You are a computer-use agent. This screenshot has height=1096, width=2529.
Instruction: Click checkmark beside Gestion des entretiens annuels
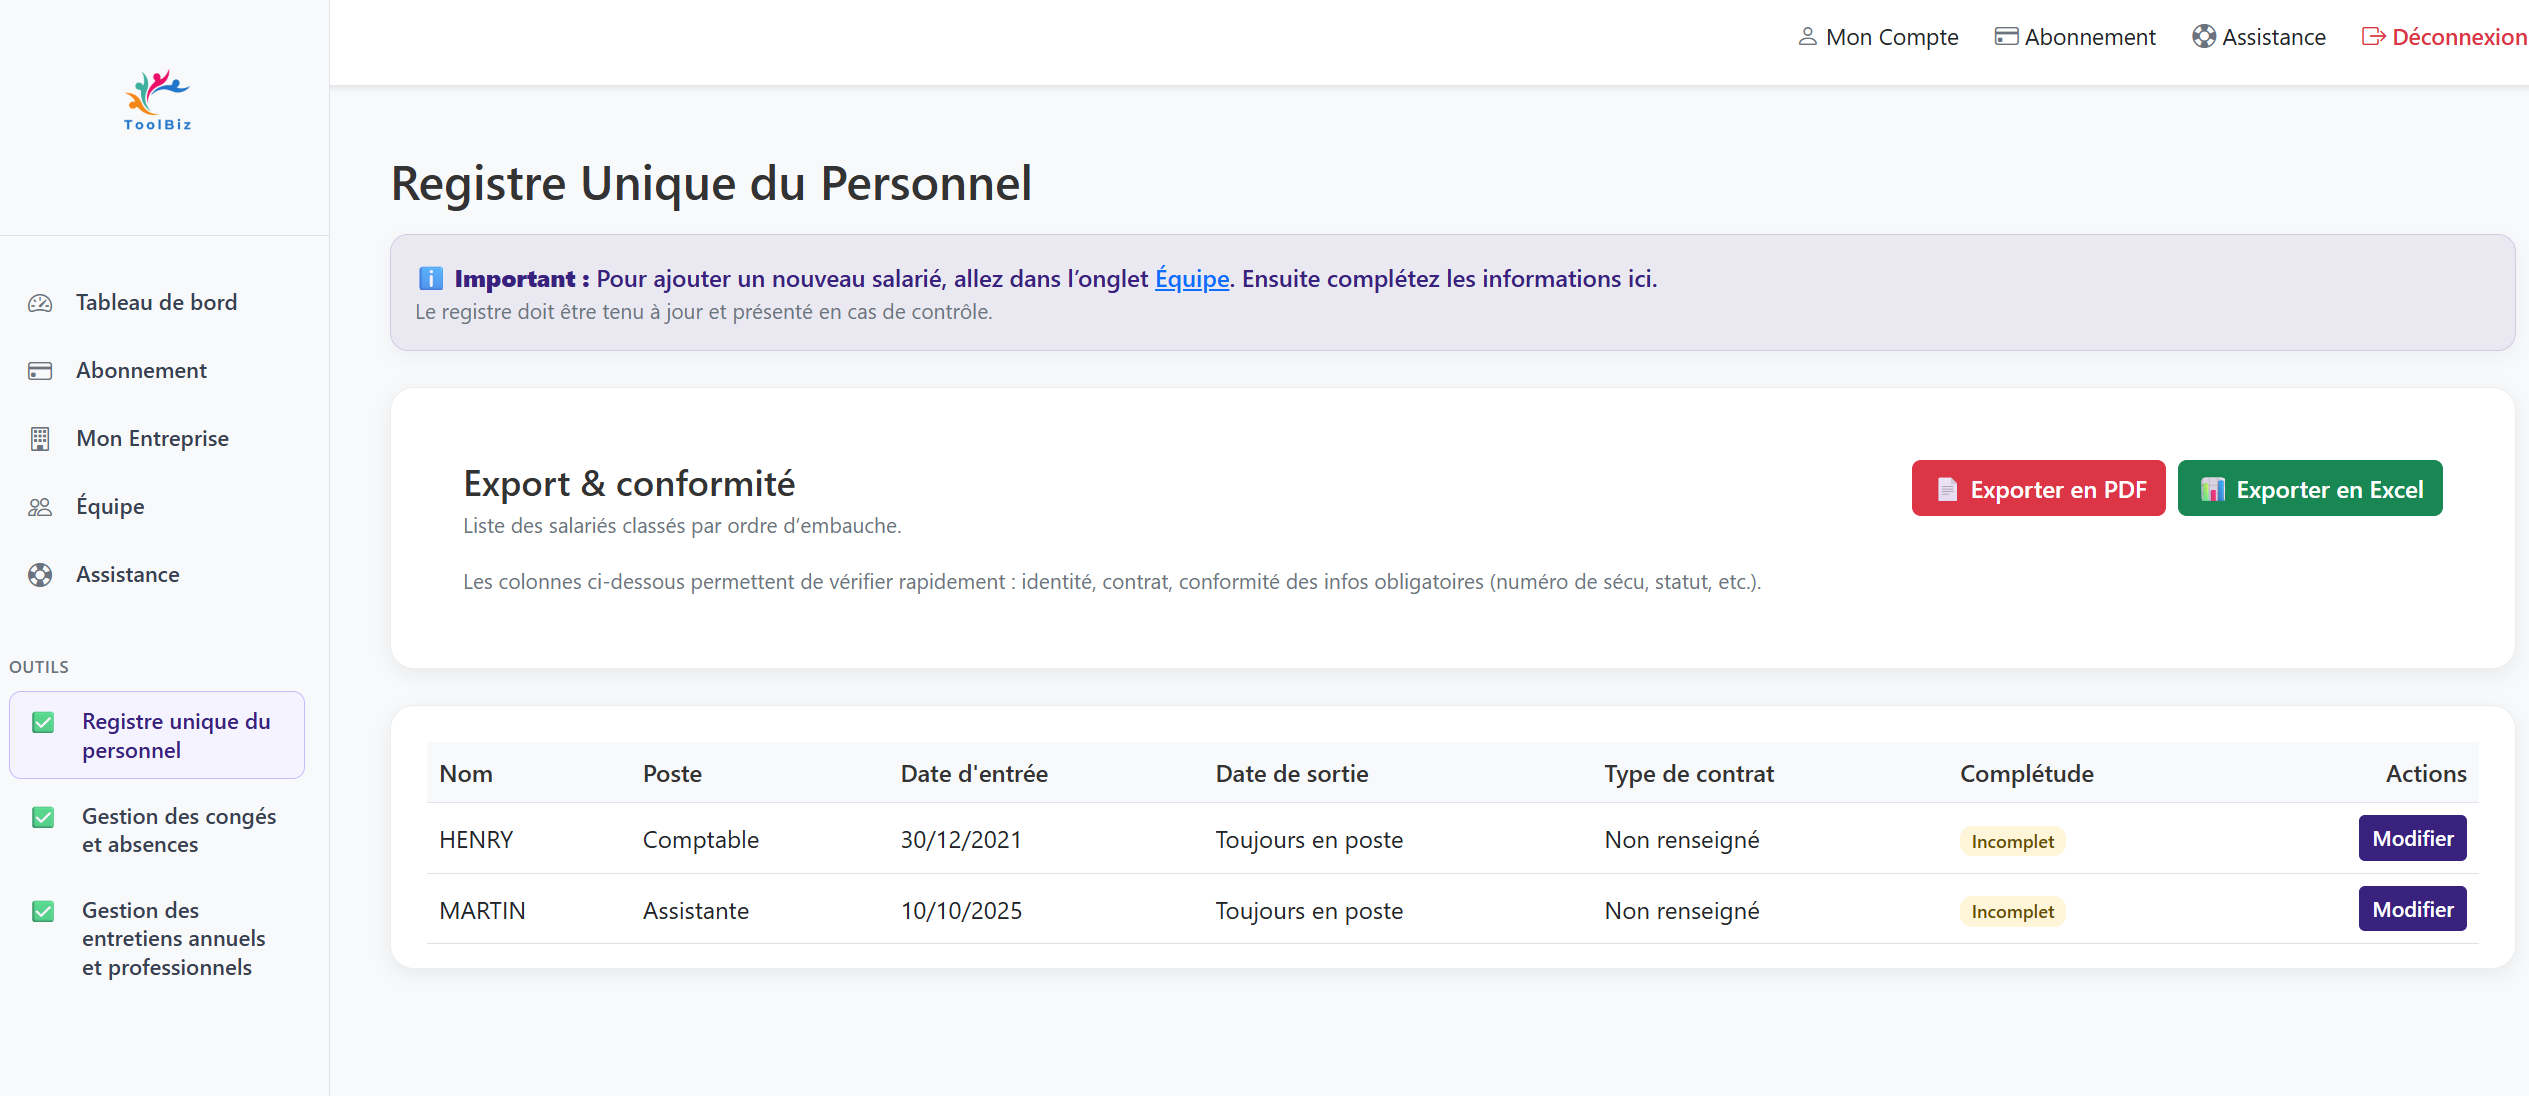43,911
